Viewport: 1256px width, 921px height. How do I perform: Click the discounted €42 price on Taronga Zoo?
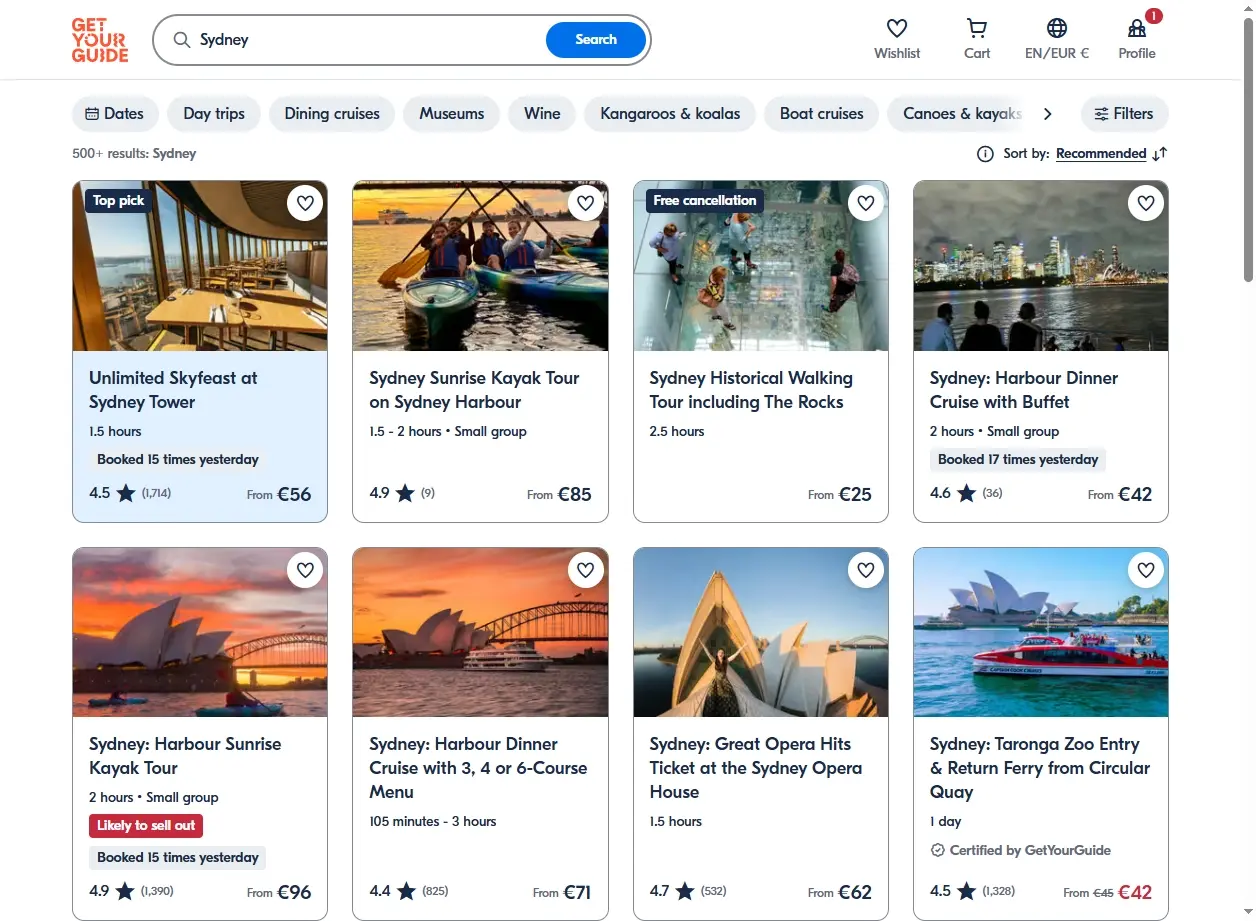click(x=1135, y=892)
